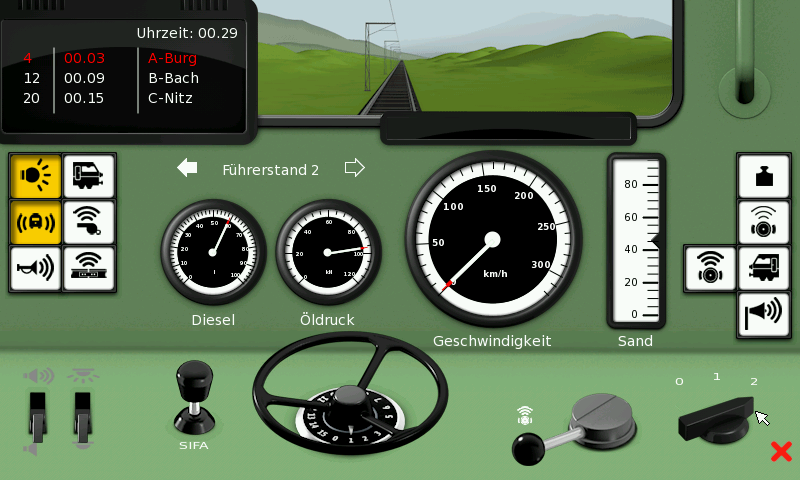
Task: Go to previous Führerstand with left arrow
Action: coord(187,168)
